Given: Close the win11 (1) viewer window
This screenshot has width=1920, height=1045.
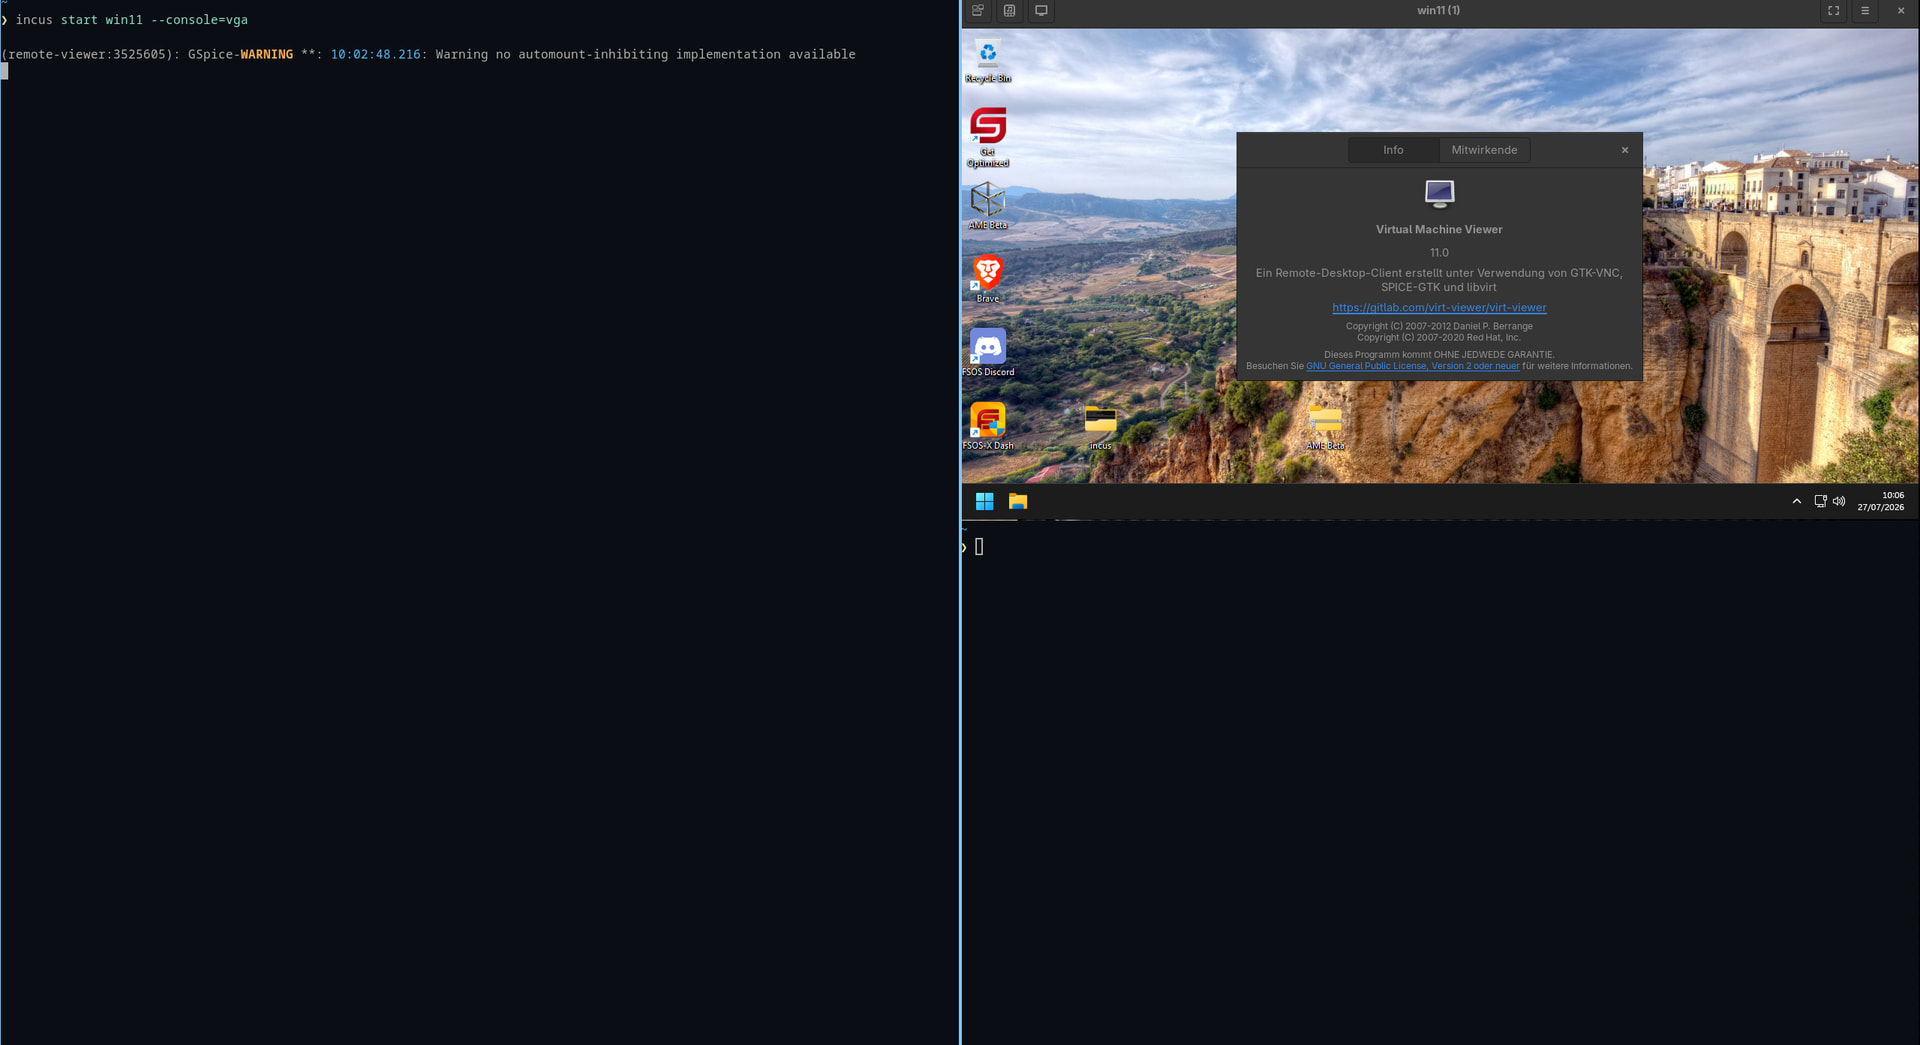Looking at the screenshot, I should click(1901, 11).
